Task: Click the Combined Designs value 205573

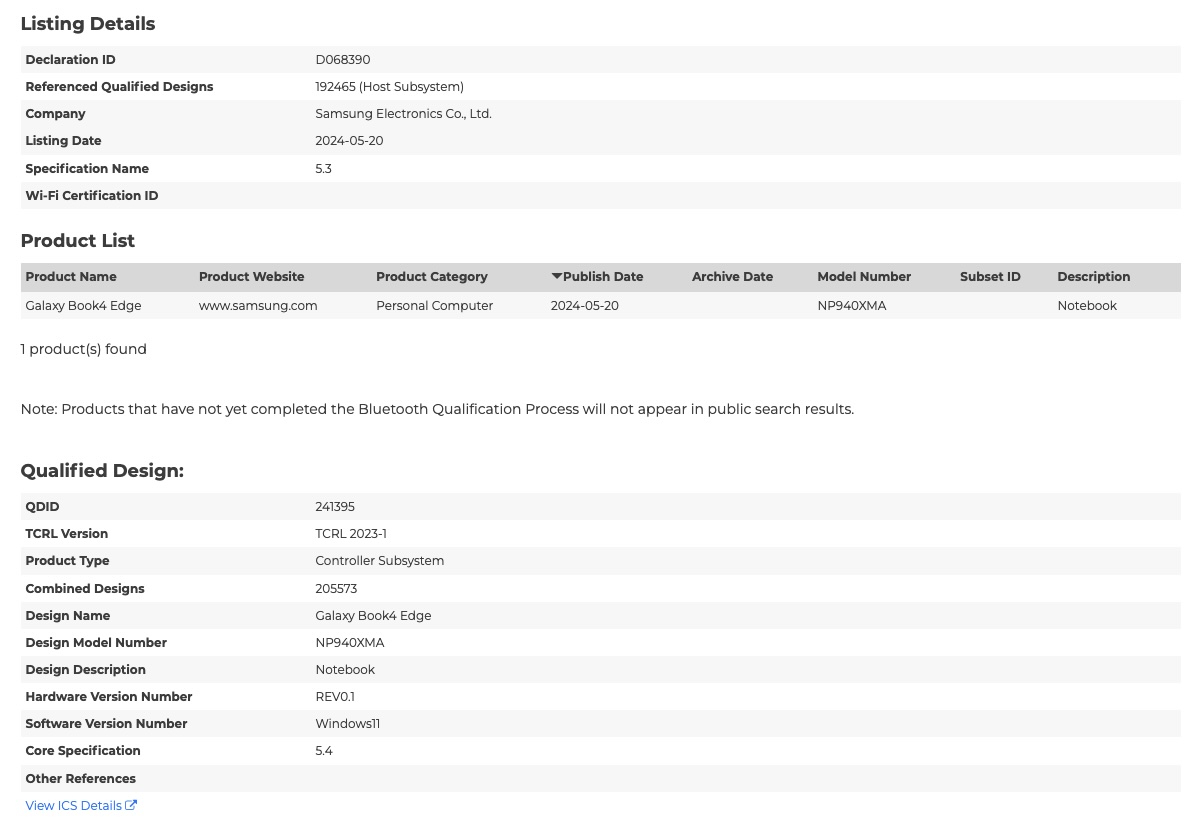Action: (336, 589)
